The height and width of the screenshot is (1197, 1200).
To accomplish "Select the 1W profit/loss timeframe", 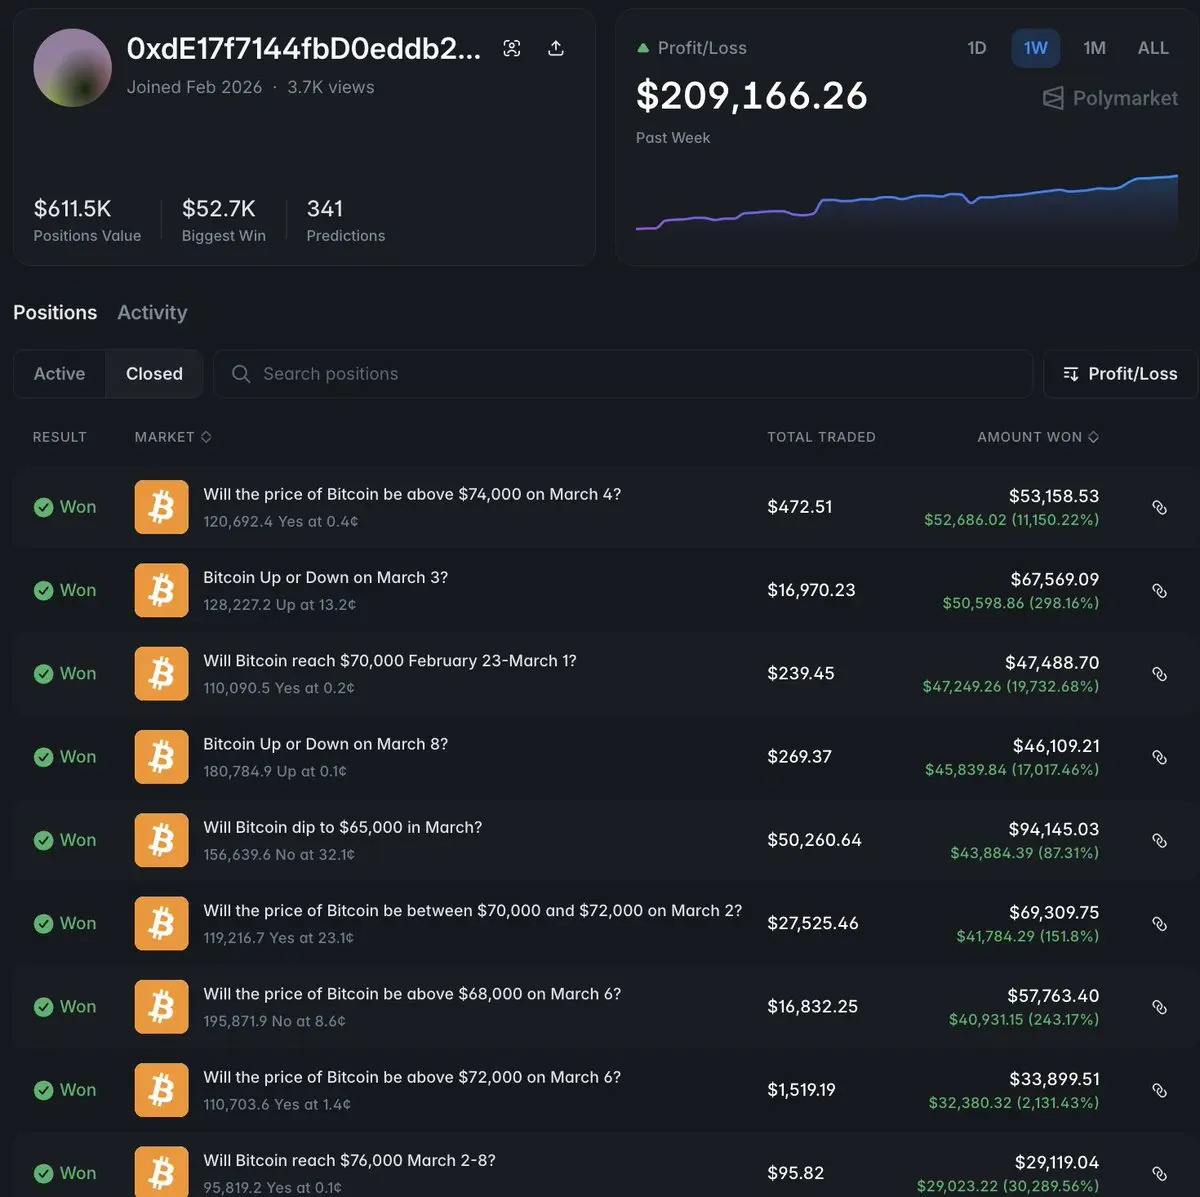I will pyautogui.click(x=1036, y=48).
